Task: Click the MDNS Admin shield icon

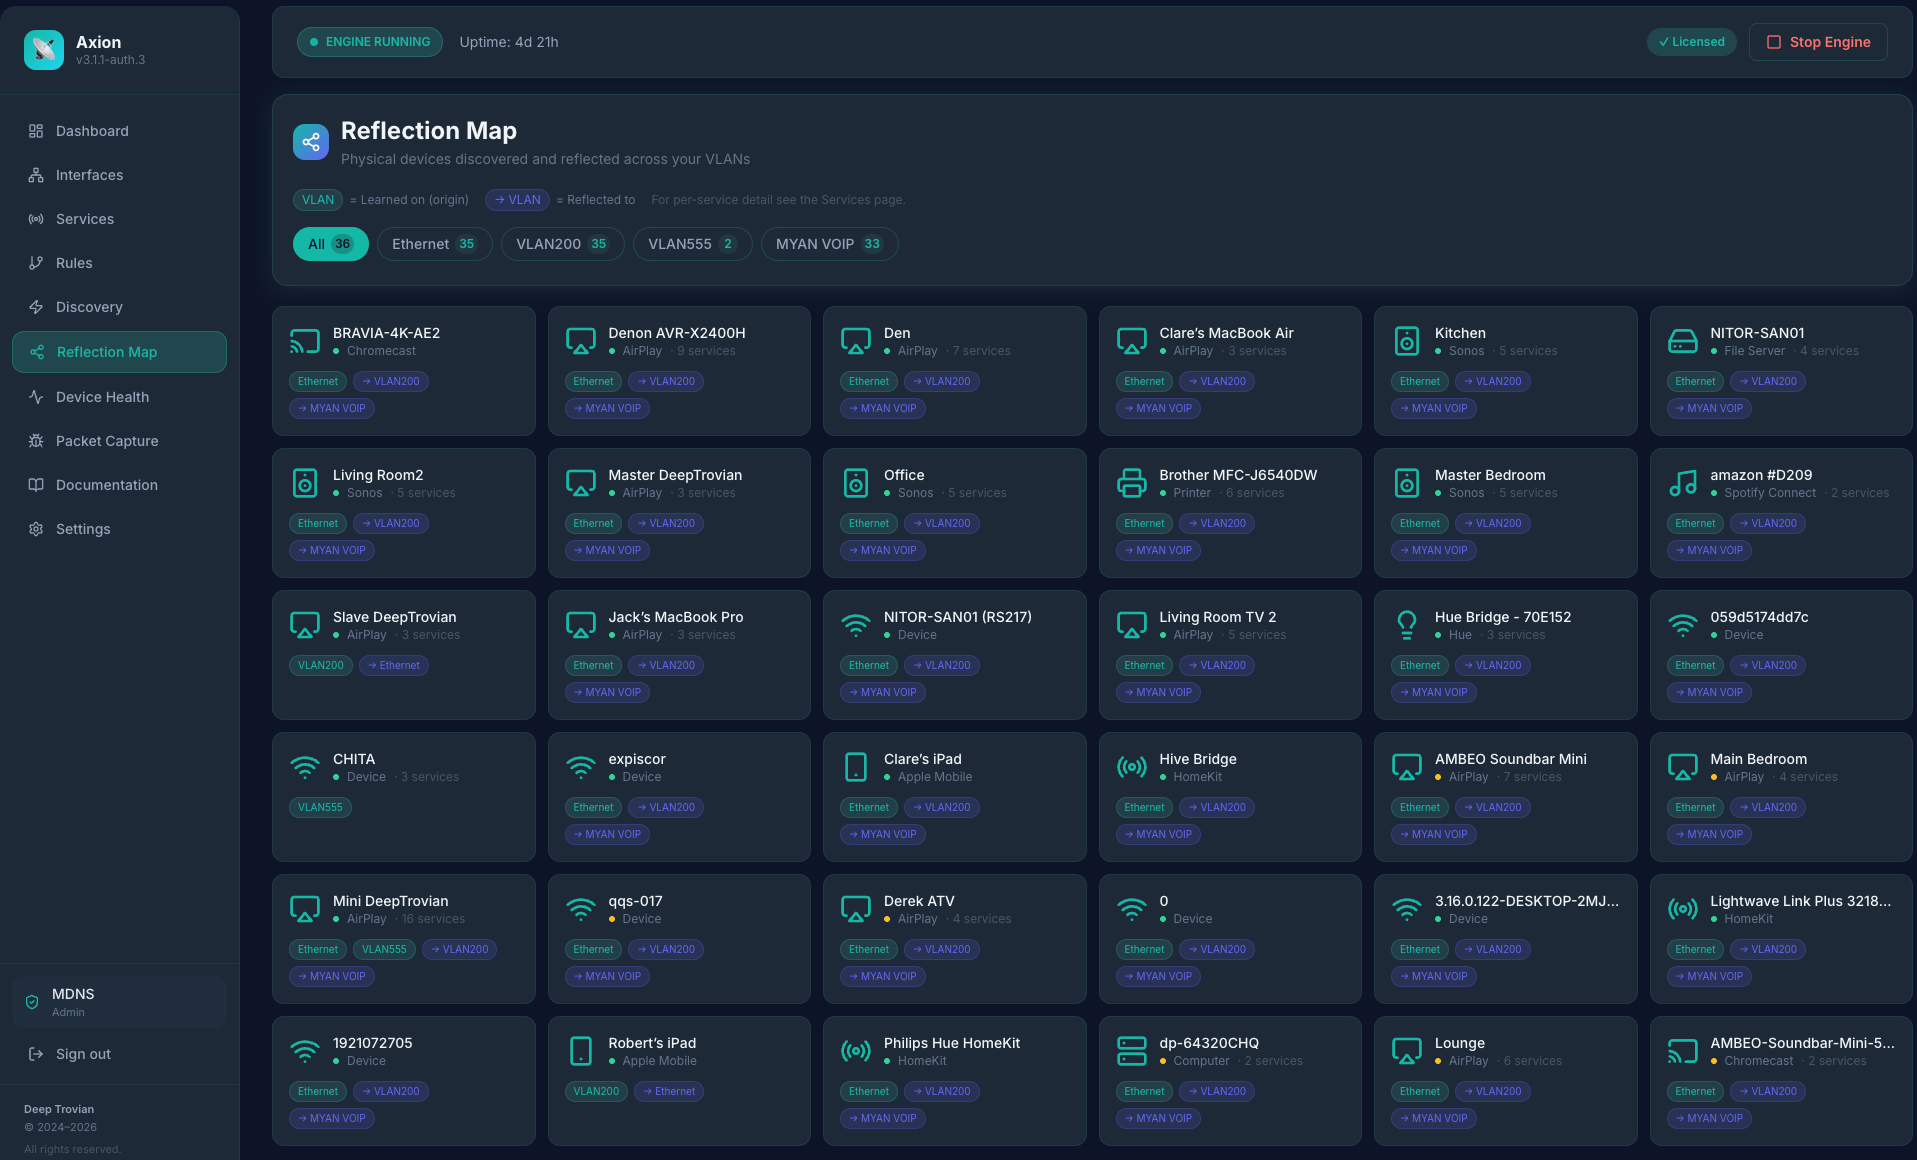Action: tap(32, 1002)
